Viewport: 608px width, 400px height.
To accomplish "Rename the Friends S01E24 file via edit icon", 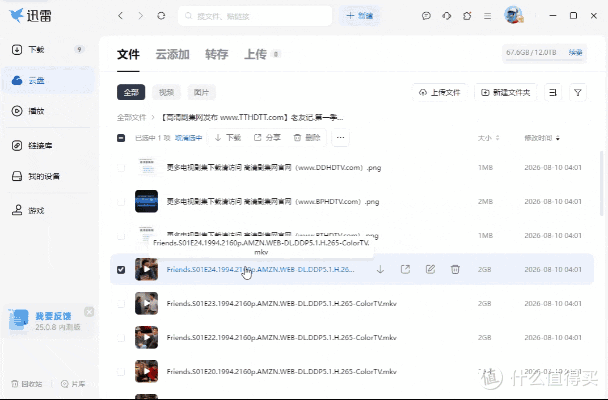I will pyautogui.click(x=430, y=269).
